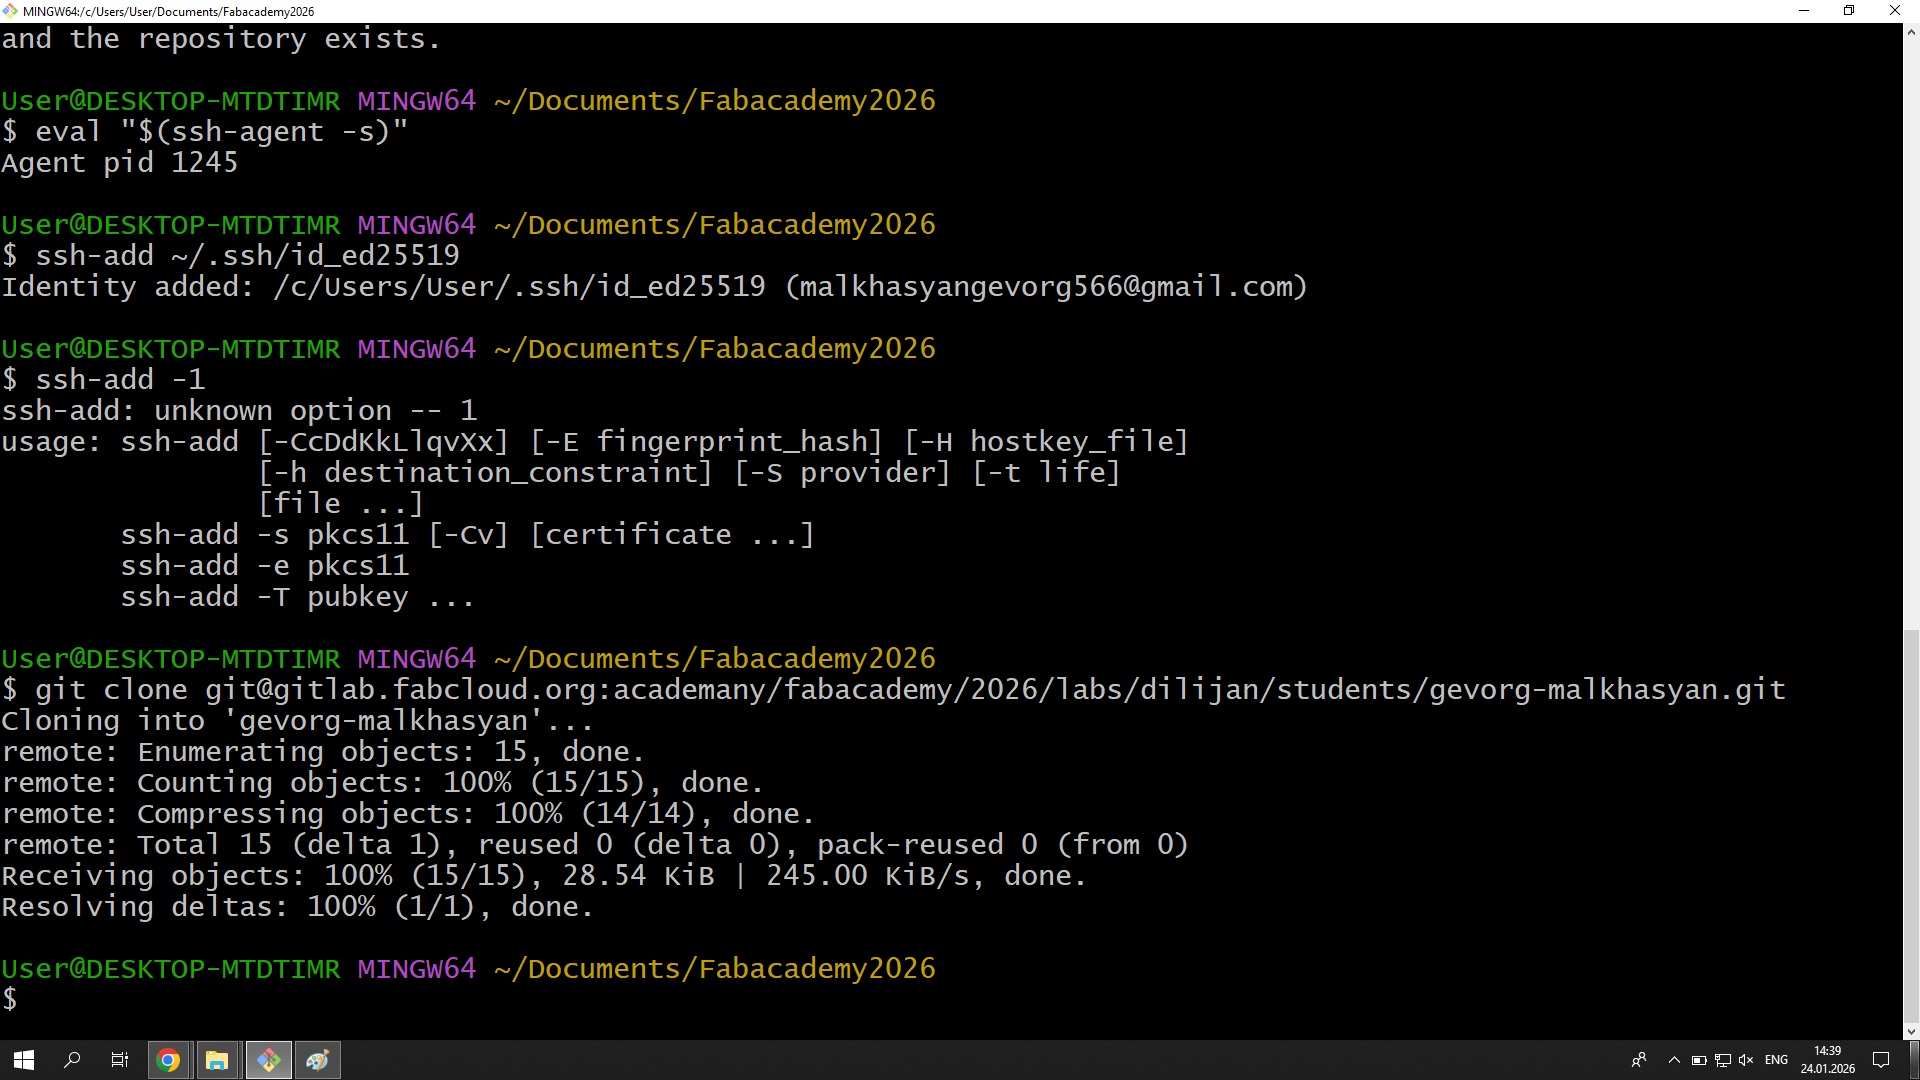Open the Windows Start menu

[x=24, y=1060]
